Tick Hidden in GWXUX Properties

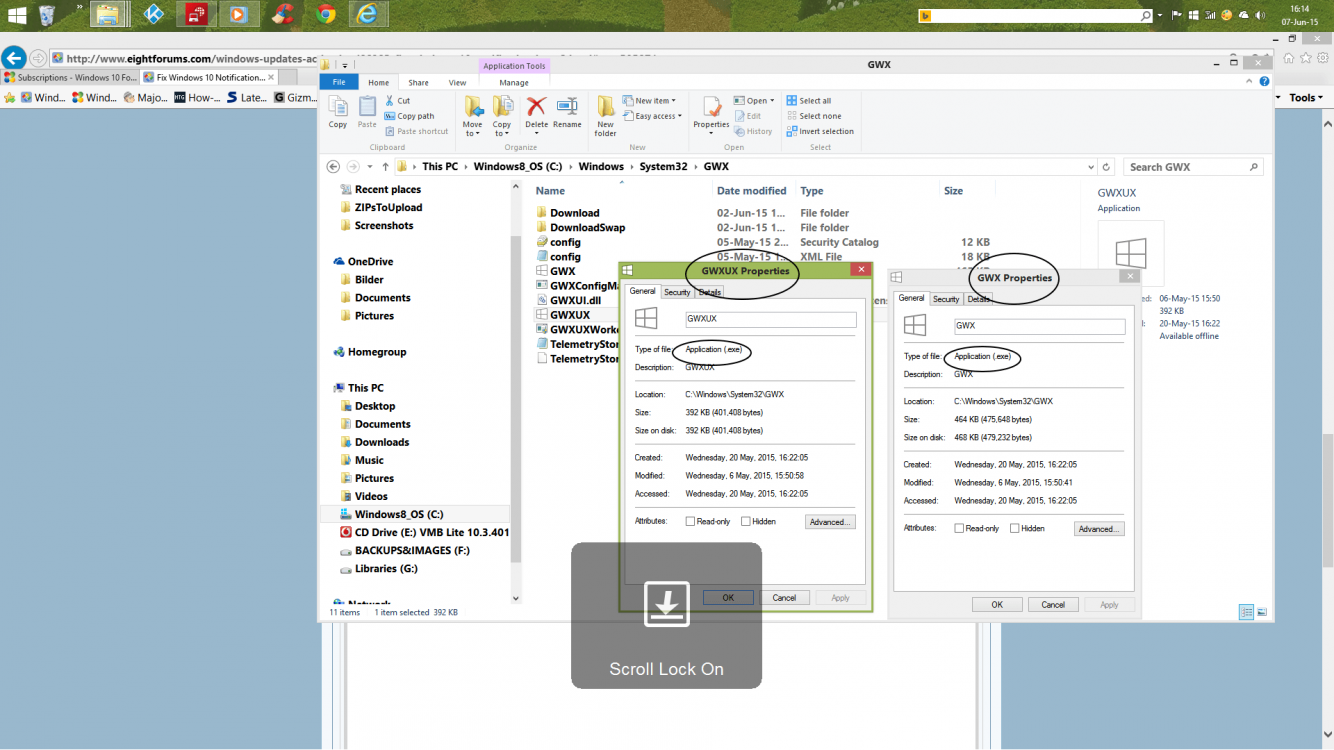click(745, 522)
